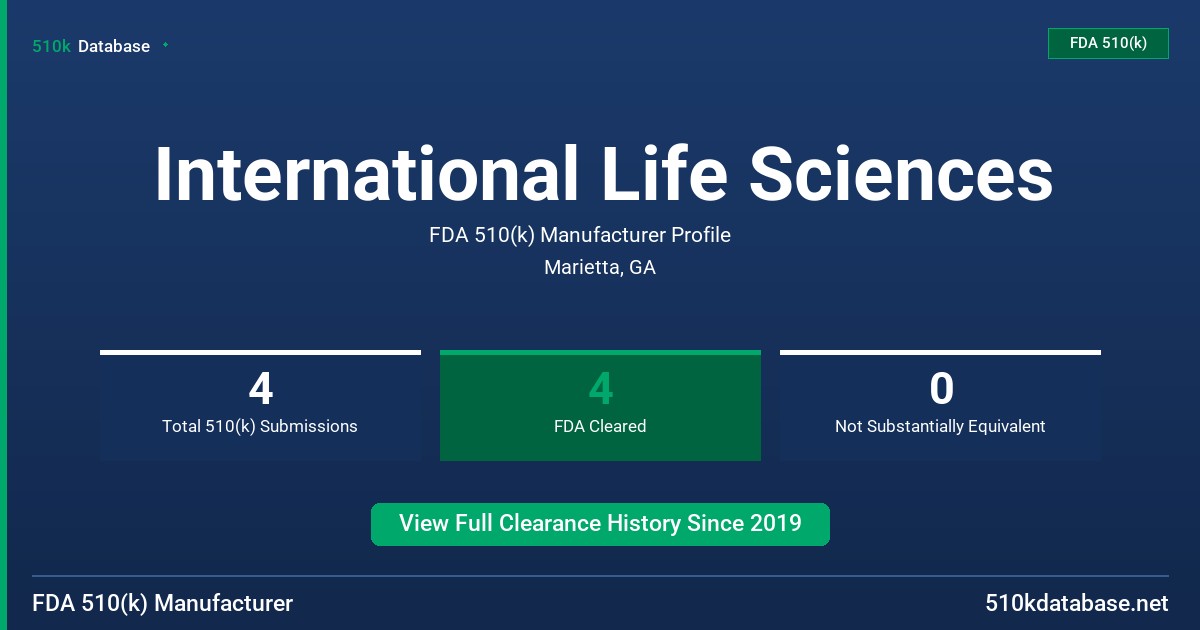Click the Marietta, GA location text
Viewport: 1200px width, 630px height.
coord(600,268)
